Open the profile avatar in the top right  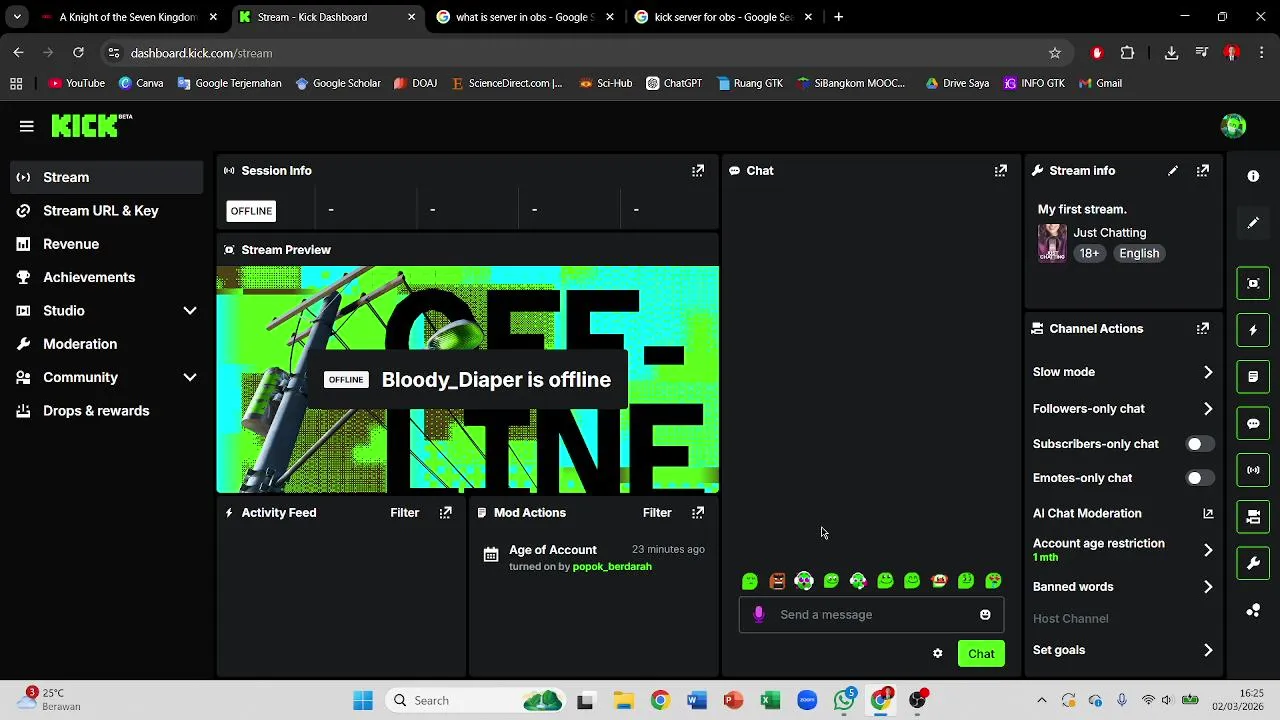tap(1233, 125)
